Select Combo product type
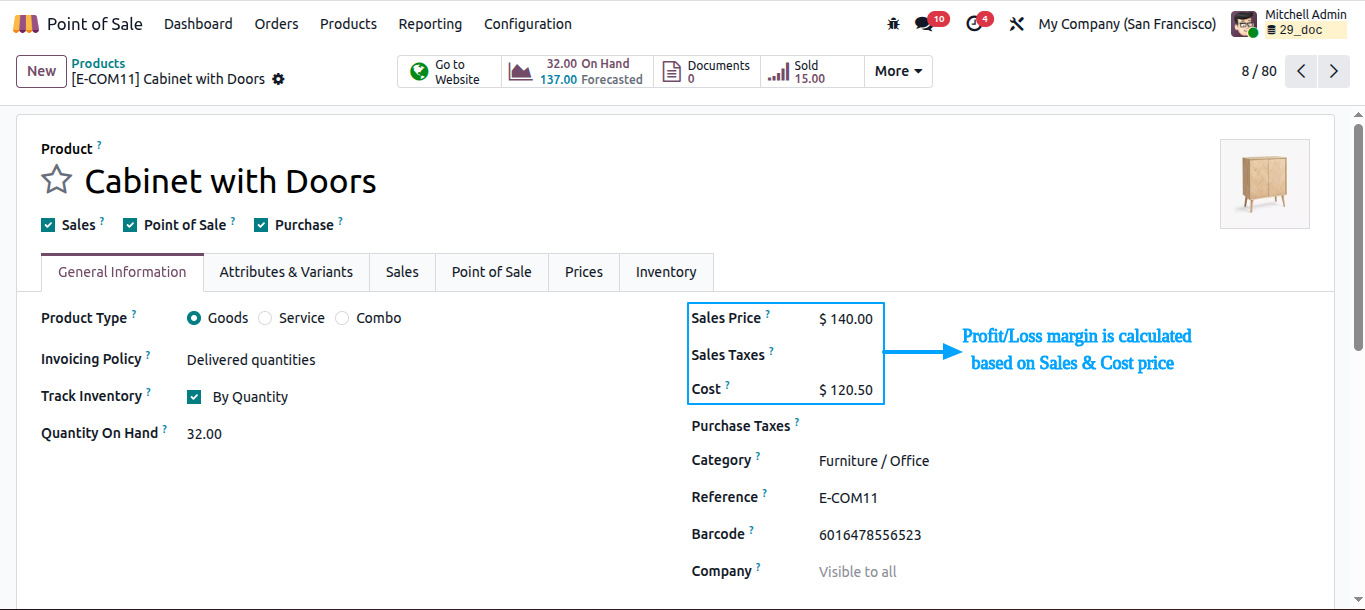The image size is (1365, 610). 342,318
